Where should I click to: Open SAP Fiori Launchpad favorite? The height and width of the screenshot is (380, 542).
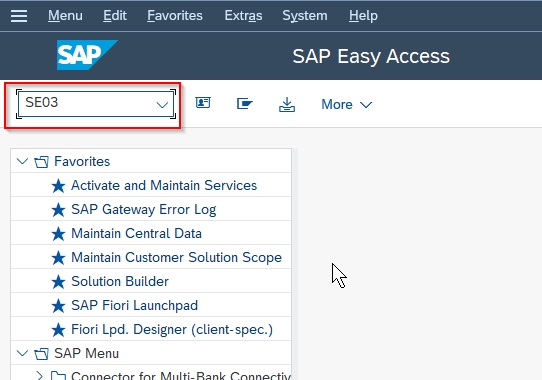pos(134,305)
